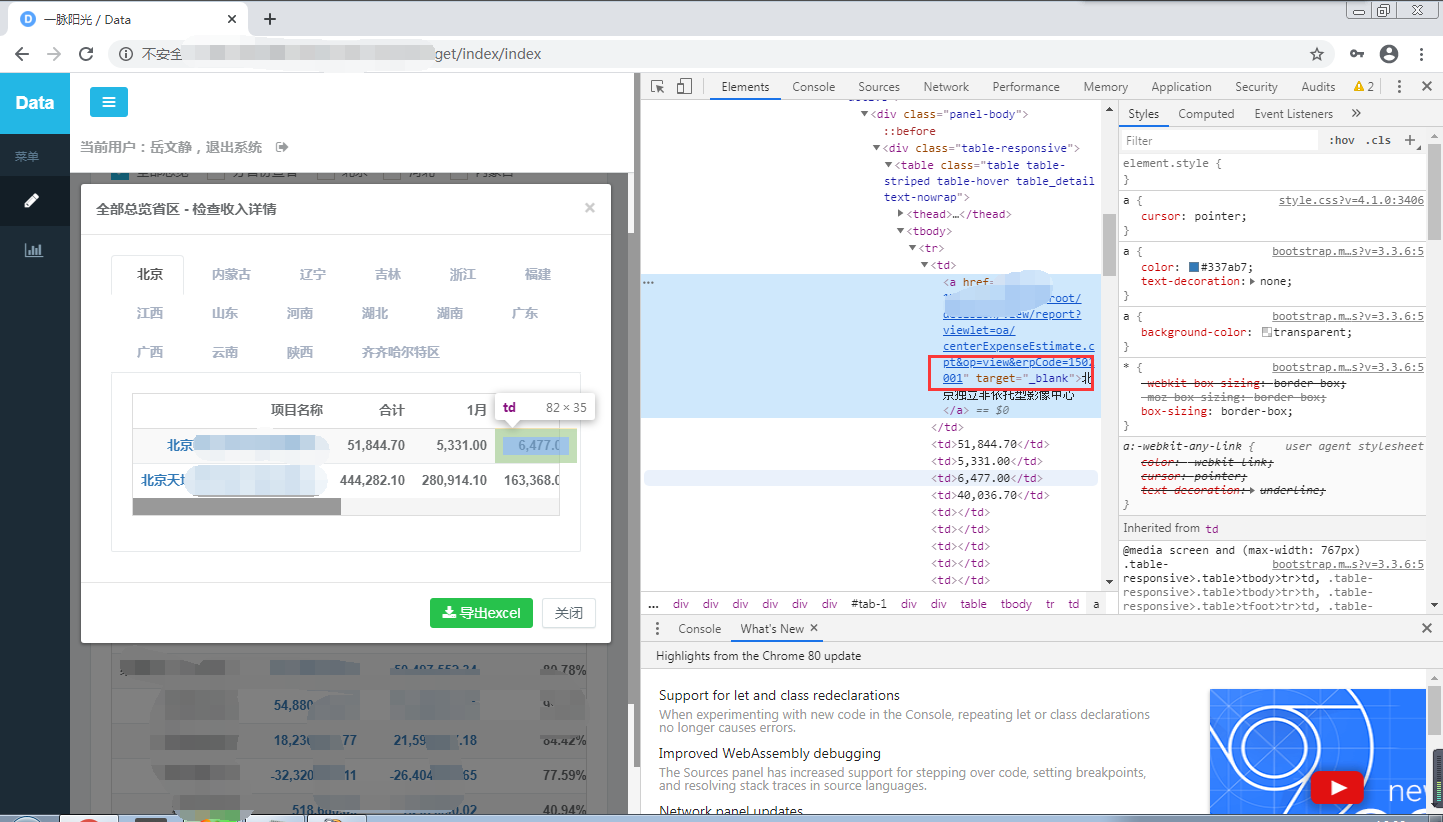Click the ellipsis beside the highlighted DOM node
1443x822 pixels.
[648, 282]
